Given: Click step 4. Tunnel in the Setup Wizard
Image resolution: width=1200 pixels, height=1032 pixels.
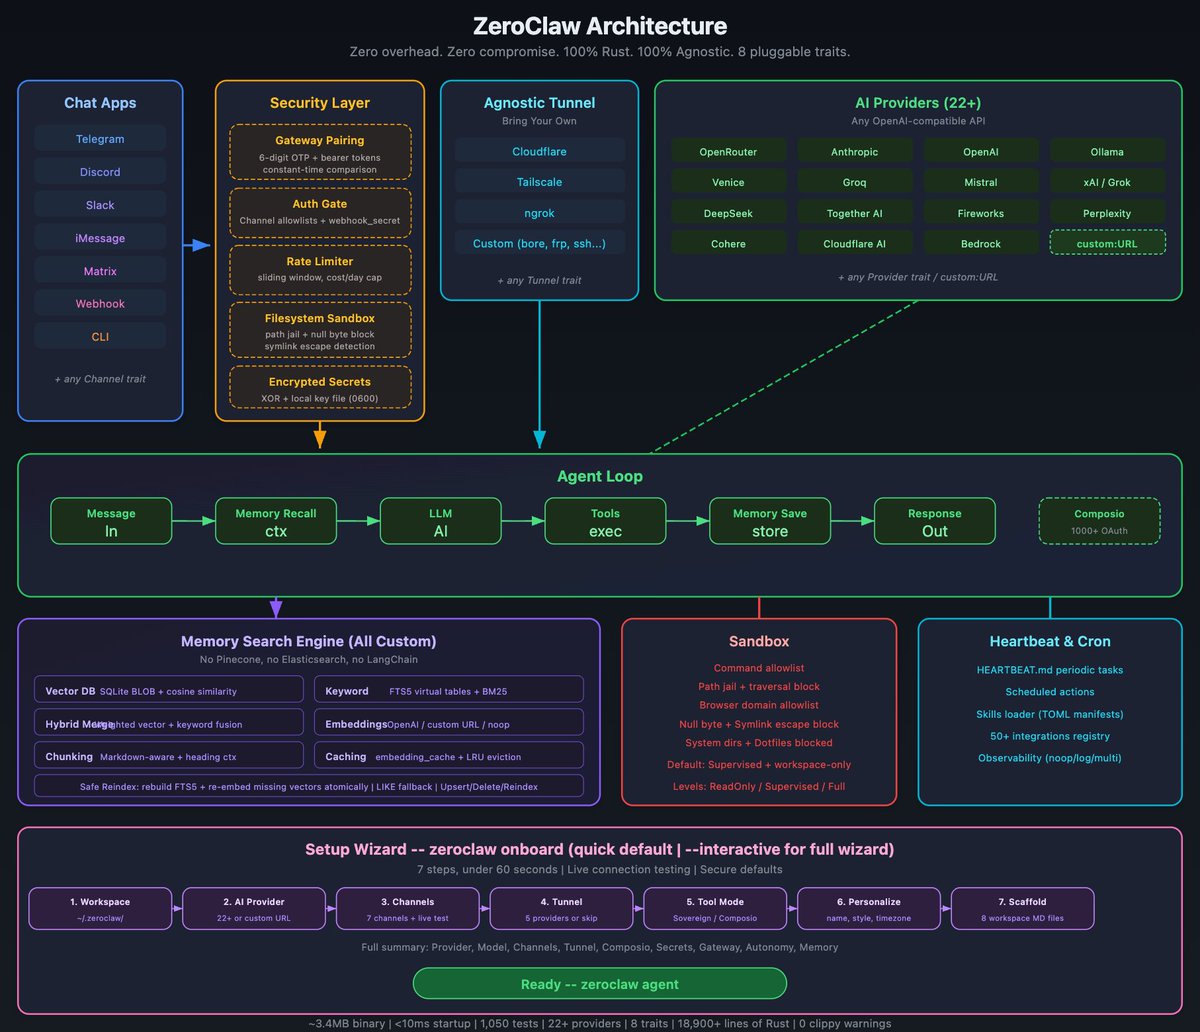Looking at the screenshot, I should [561, 908].
